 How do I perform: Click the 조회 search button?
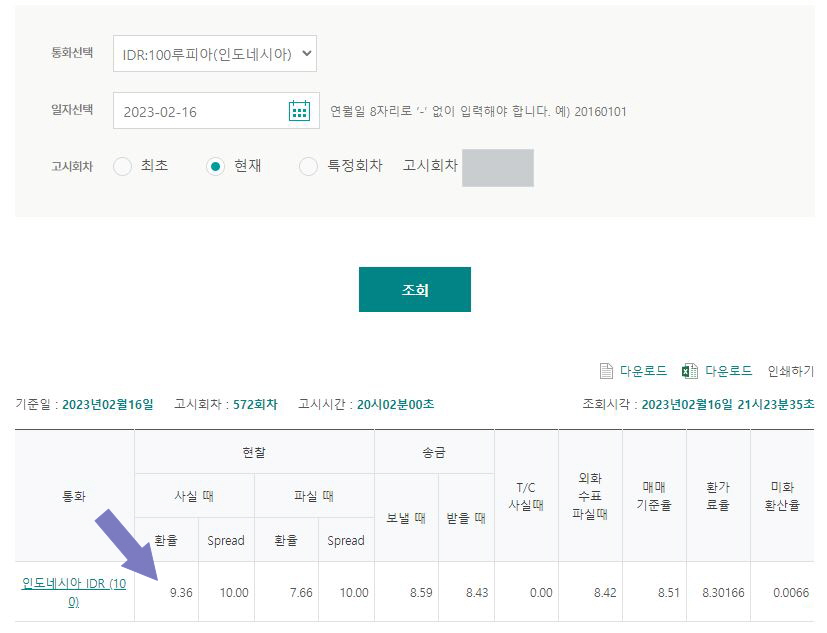tap(415, 289)
